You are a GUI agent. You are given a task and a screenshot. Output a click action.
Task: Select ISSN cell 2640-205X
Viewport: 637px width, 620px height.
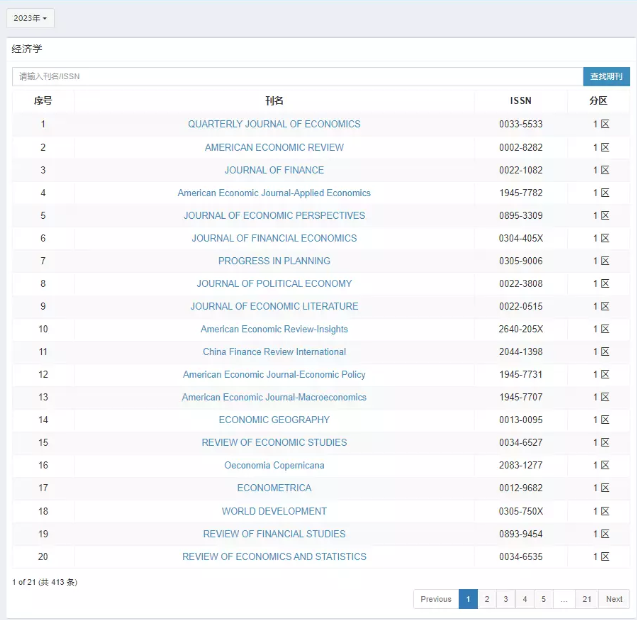(520, 329)
